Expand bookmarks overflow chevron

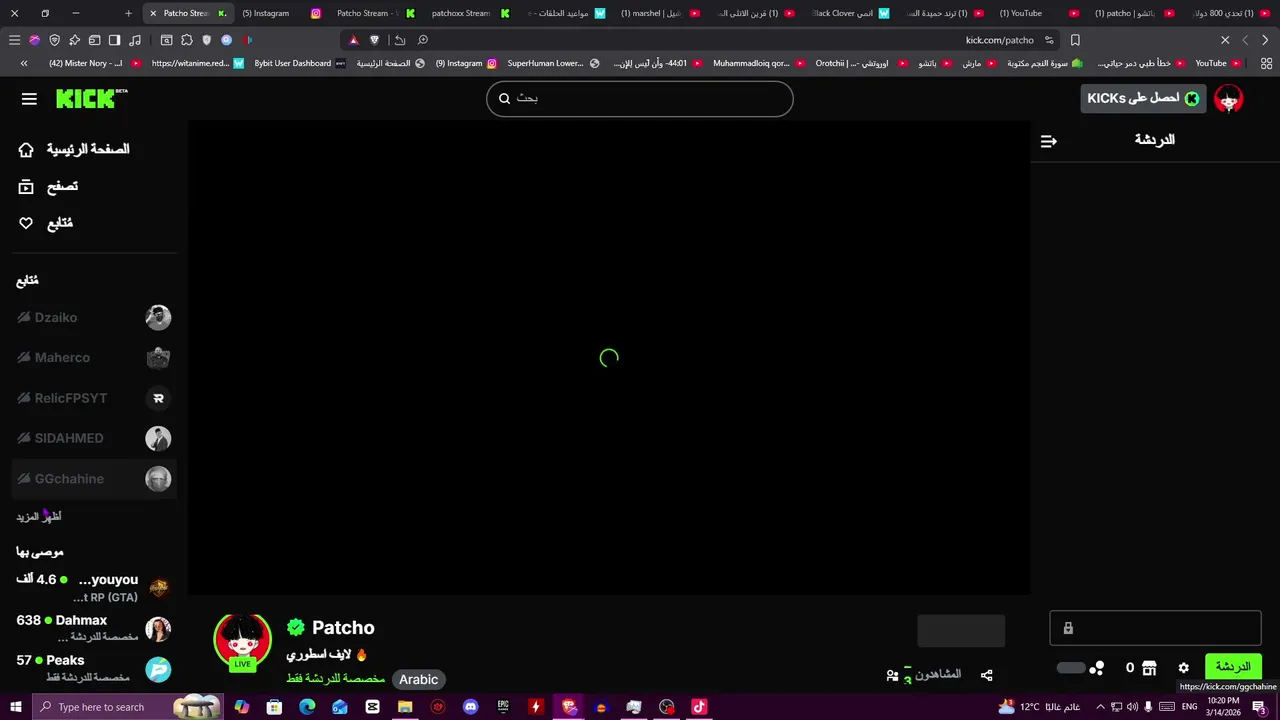click(24, 63)
